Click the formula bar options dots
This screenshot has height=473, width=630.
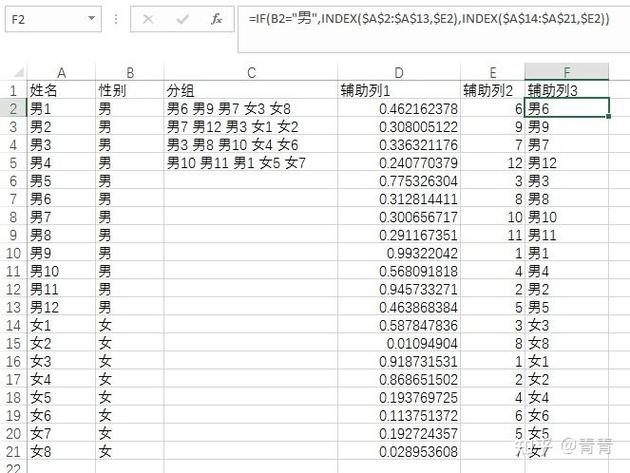[116, 19]
